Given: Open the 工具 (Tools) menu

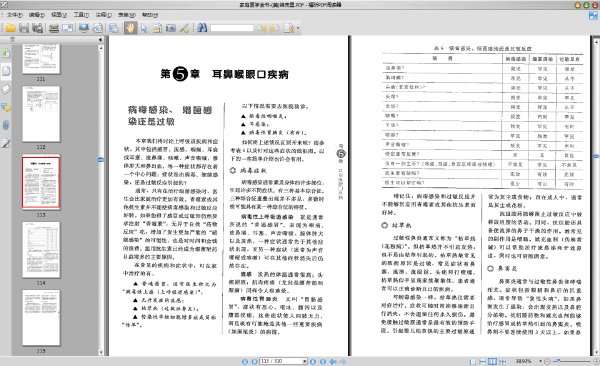Looking at the screenshot, I should click(81, 15).
